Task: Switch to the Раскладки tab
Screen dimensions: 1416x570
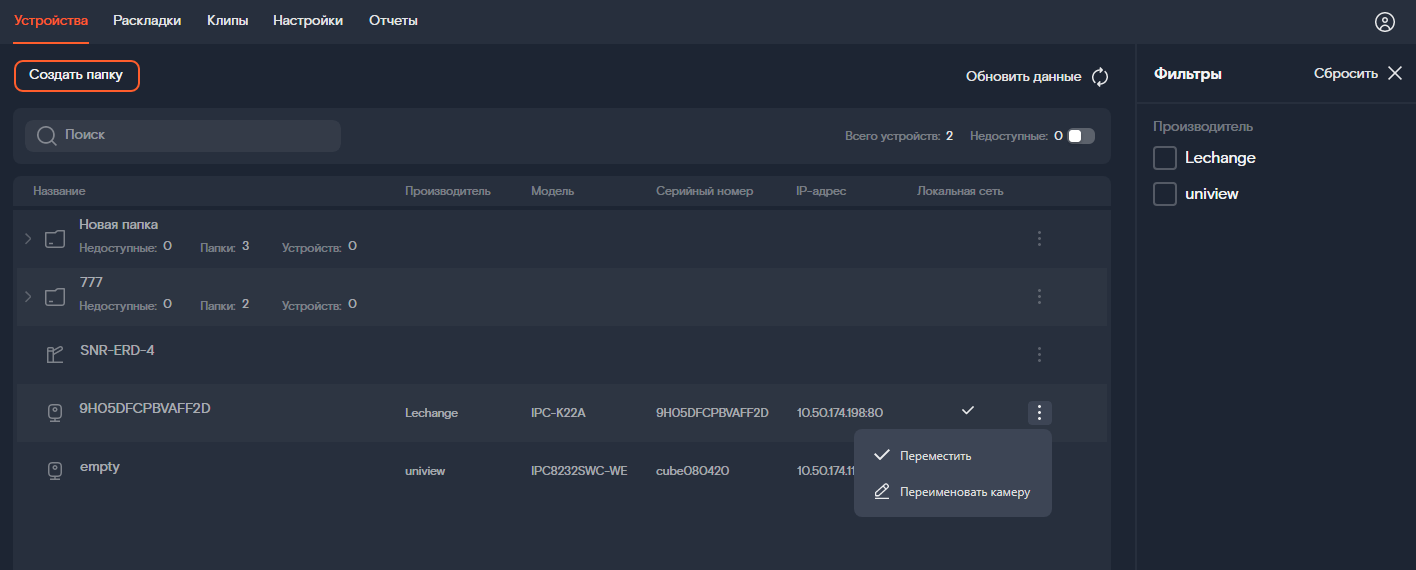Action: pos(147,21)
